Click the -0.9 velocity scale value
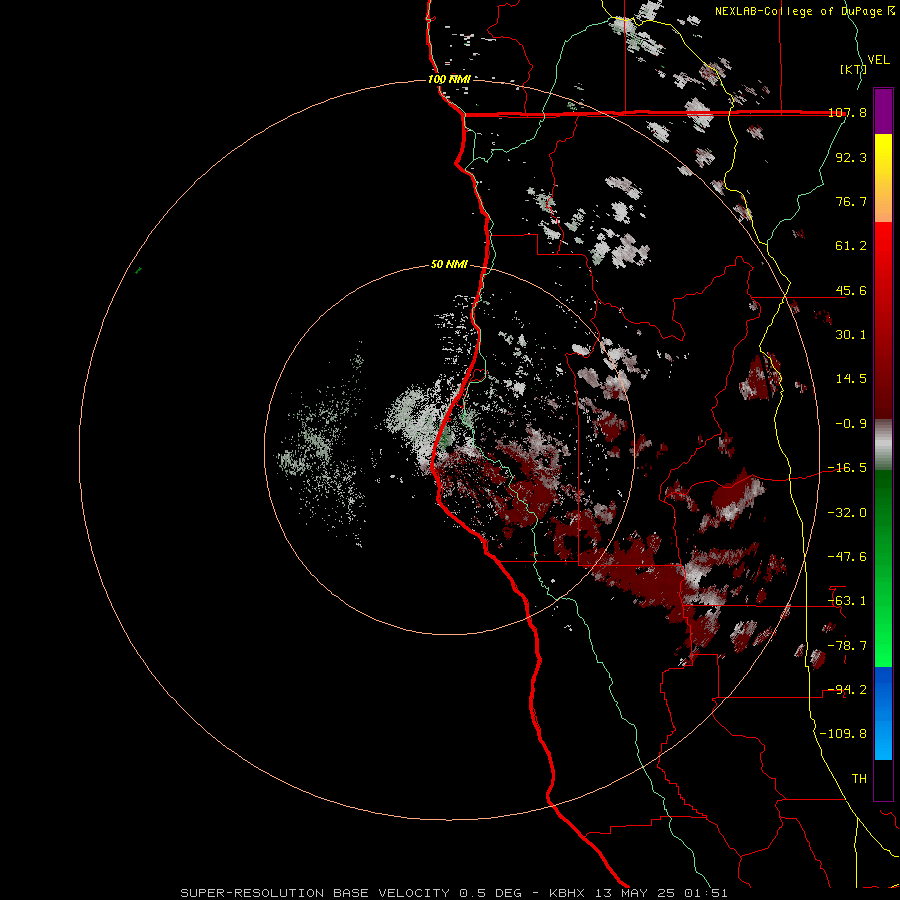 [x=851, y=424]
